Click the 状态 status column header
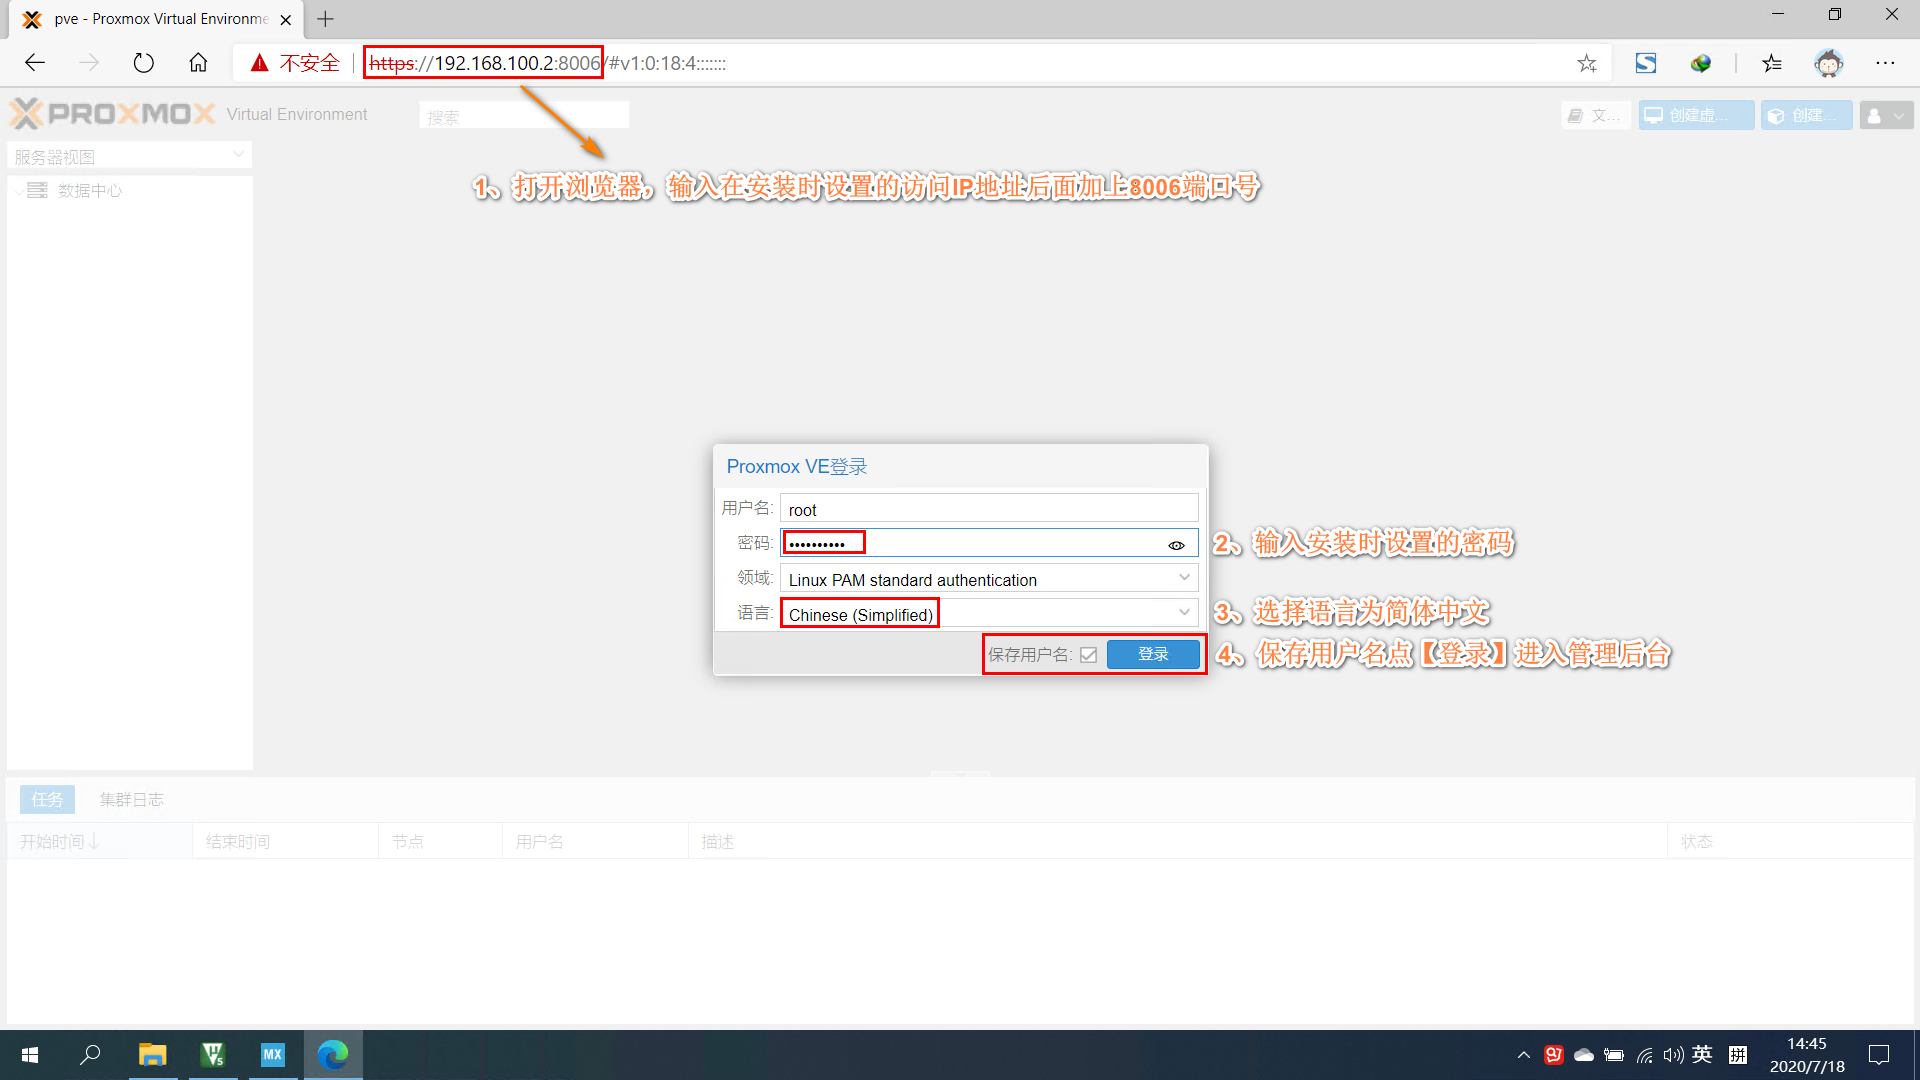Viewport: 1920px width, 1080px height. pos(1790,841)
